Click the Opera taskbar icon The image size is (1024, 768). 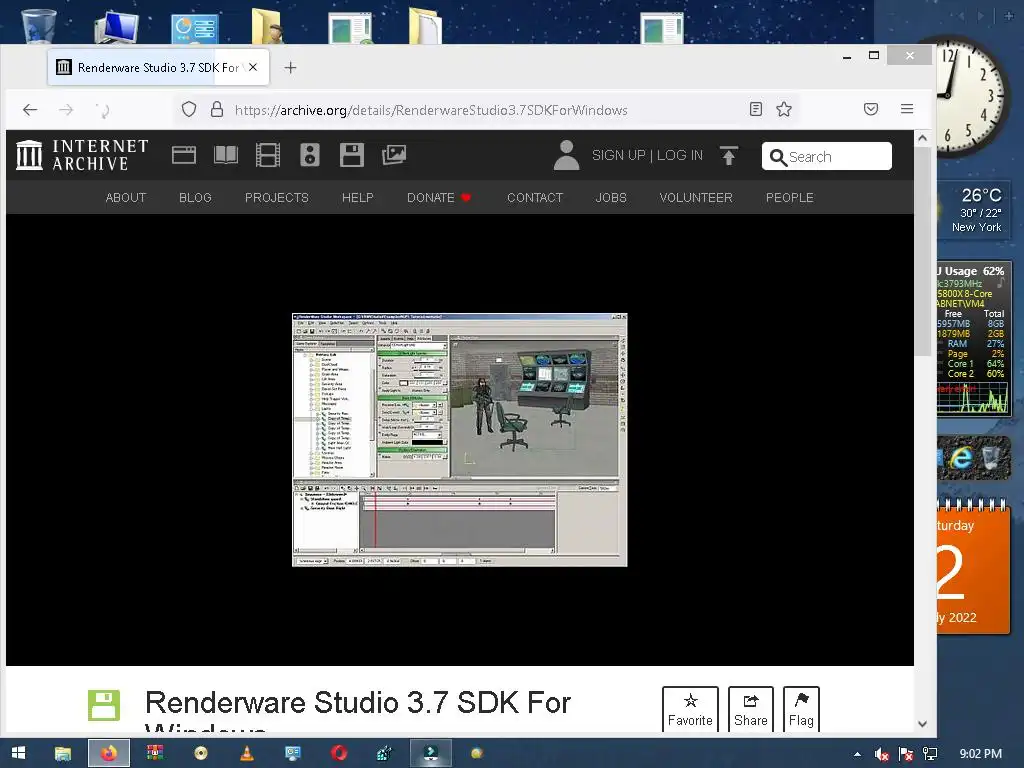coord(339,753)
